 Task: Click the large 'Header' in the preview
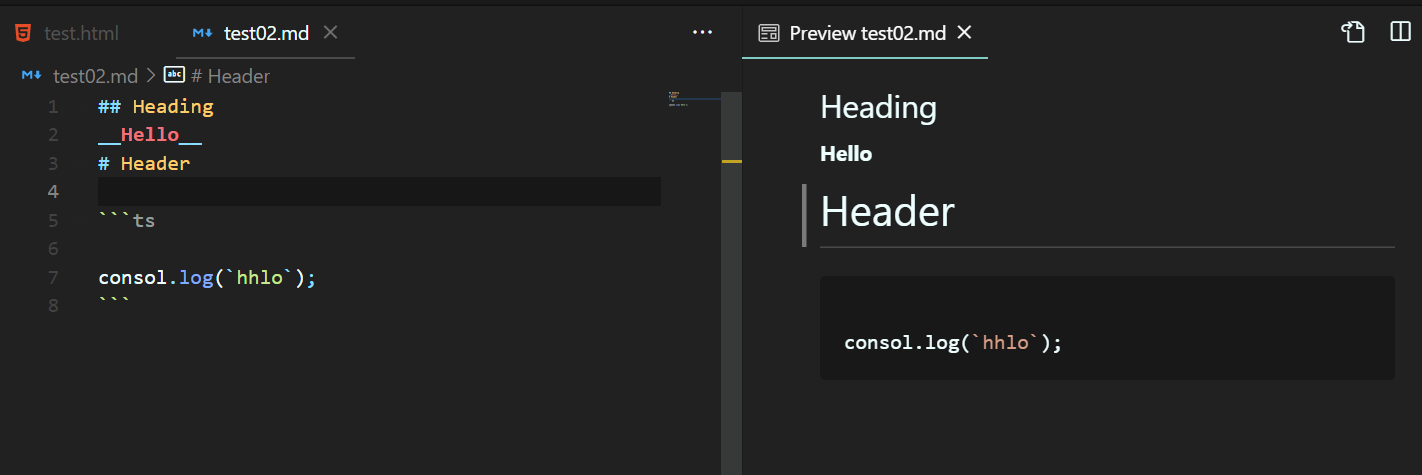click(x=887, y=212)
